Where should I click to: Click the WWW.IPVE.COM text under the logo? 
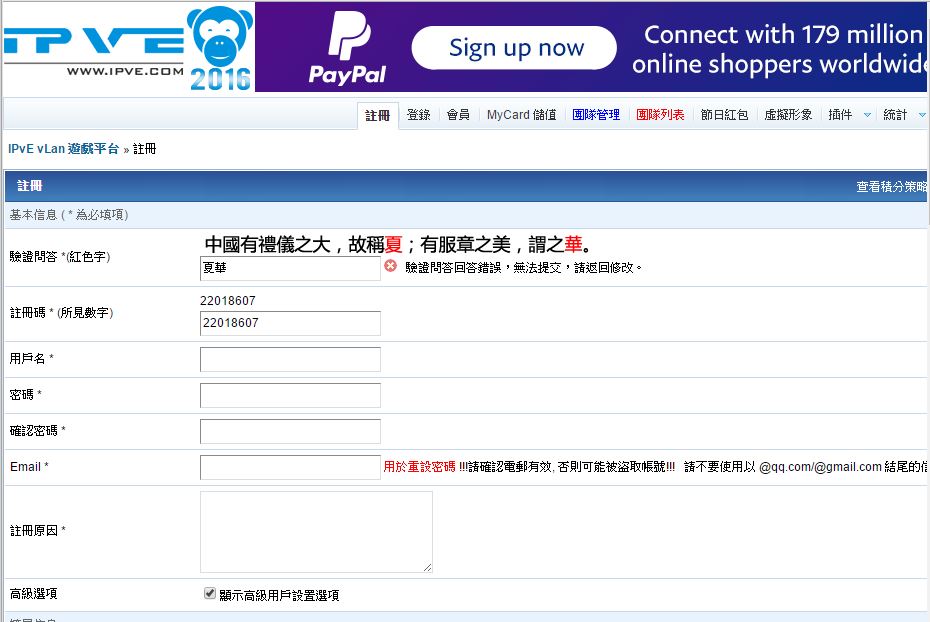tap(125, 71)
